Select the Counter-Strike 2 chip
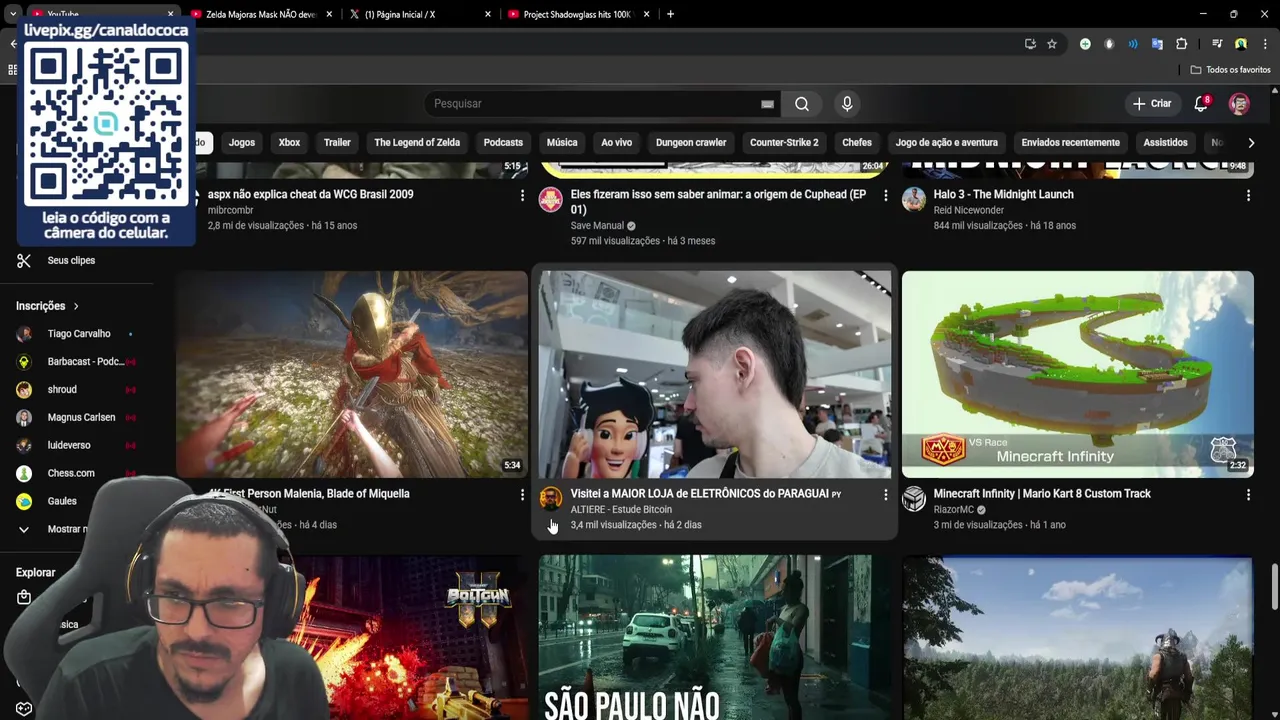Screen dimensions: 1280x720 click(784, 142)
